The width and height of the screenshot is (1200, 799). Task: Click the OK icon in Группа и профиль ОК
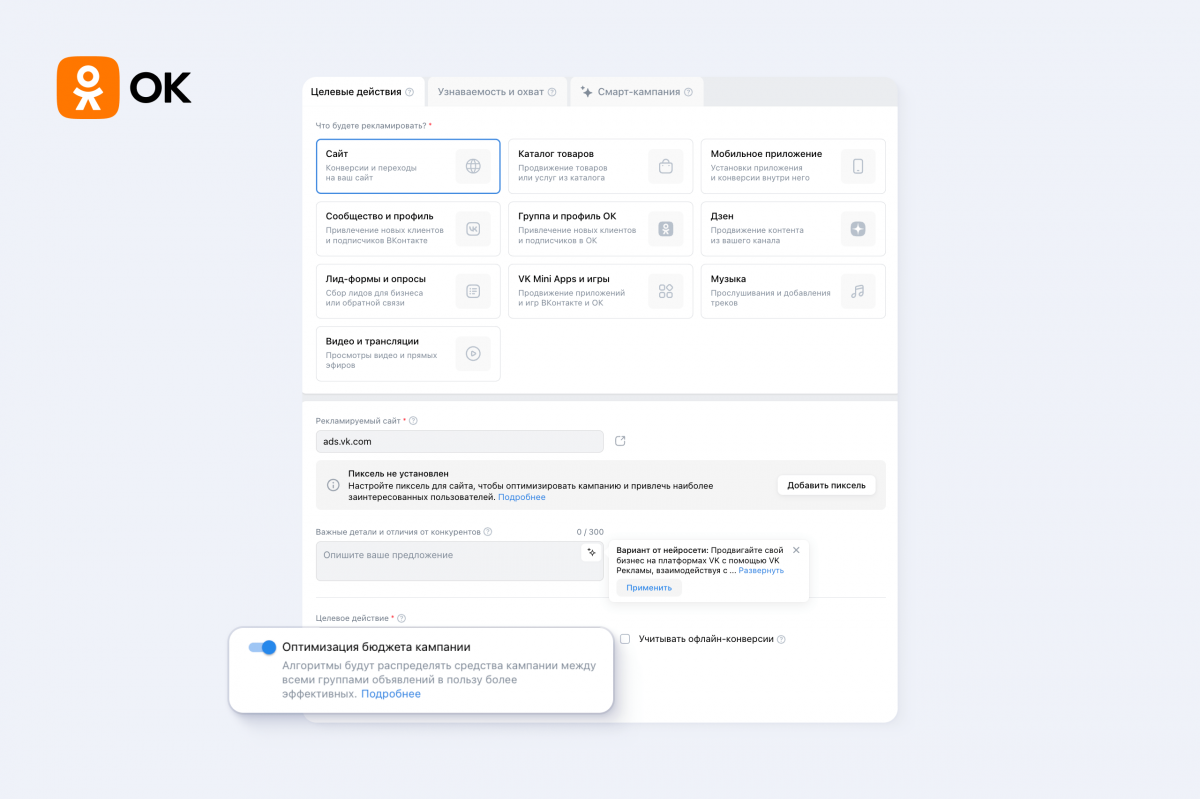(666, 229)
